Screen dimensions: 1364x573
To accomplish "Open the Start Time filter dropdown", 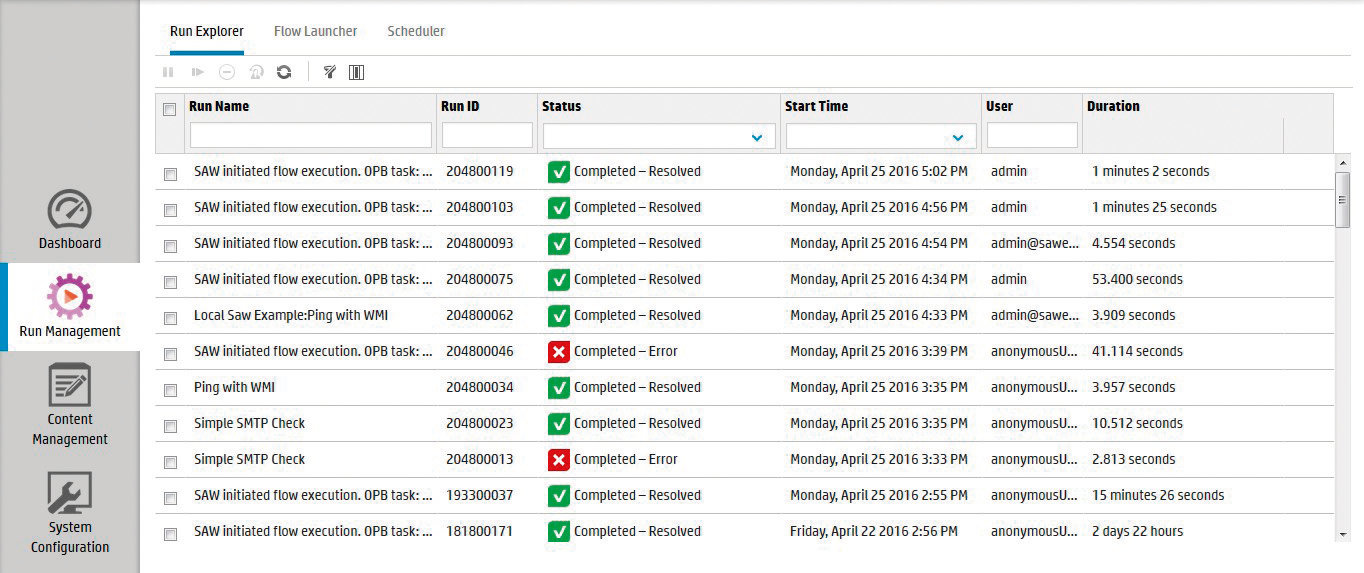I will point(958,136).
